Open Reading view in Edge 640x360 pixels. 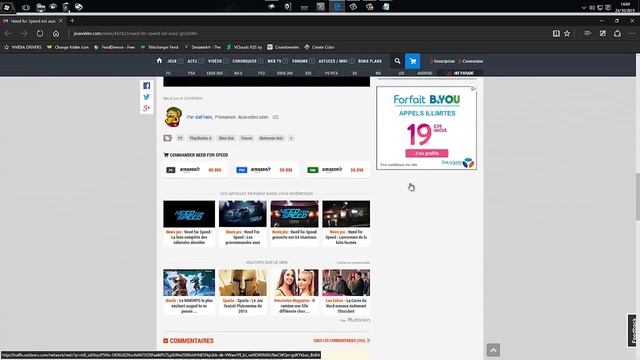[556, 33]
